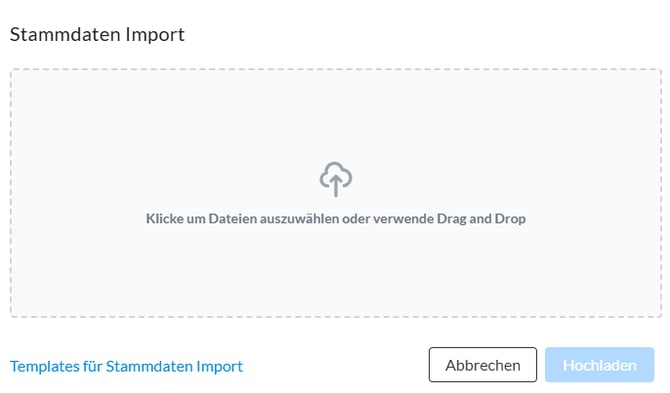Dismiss dialog using the white Abbrechen button
Image resolution: width=670 pixels, height=393 pixels.
[483, 365]
